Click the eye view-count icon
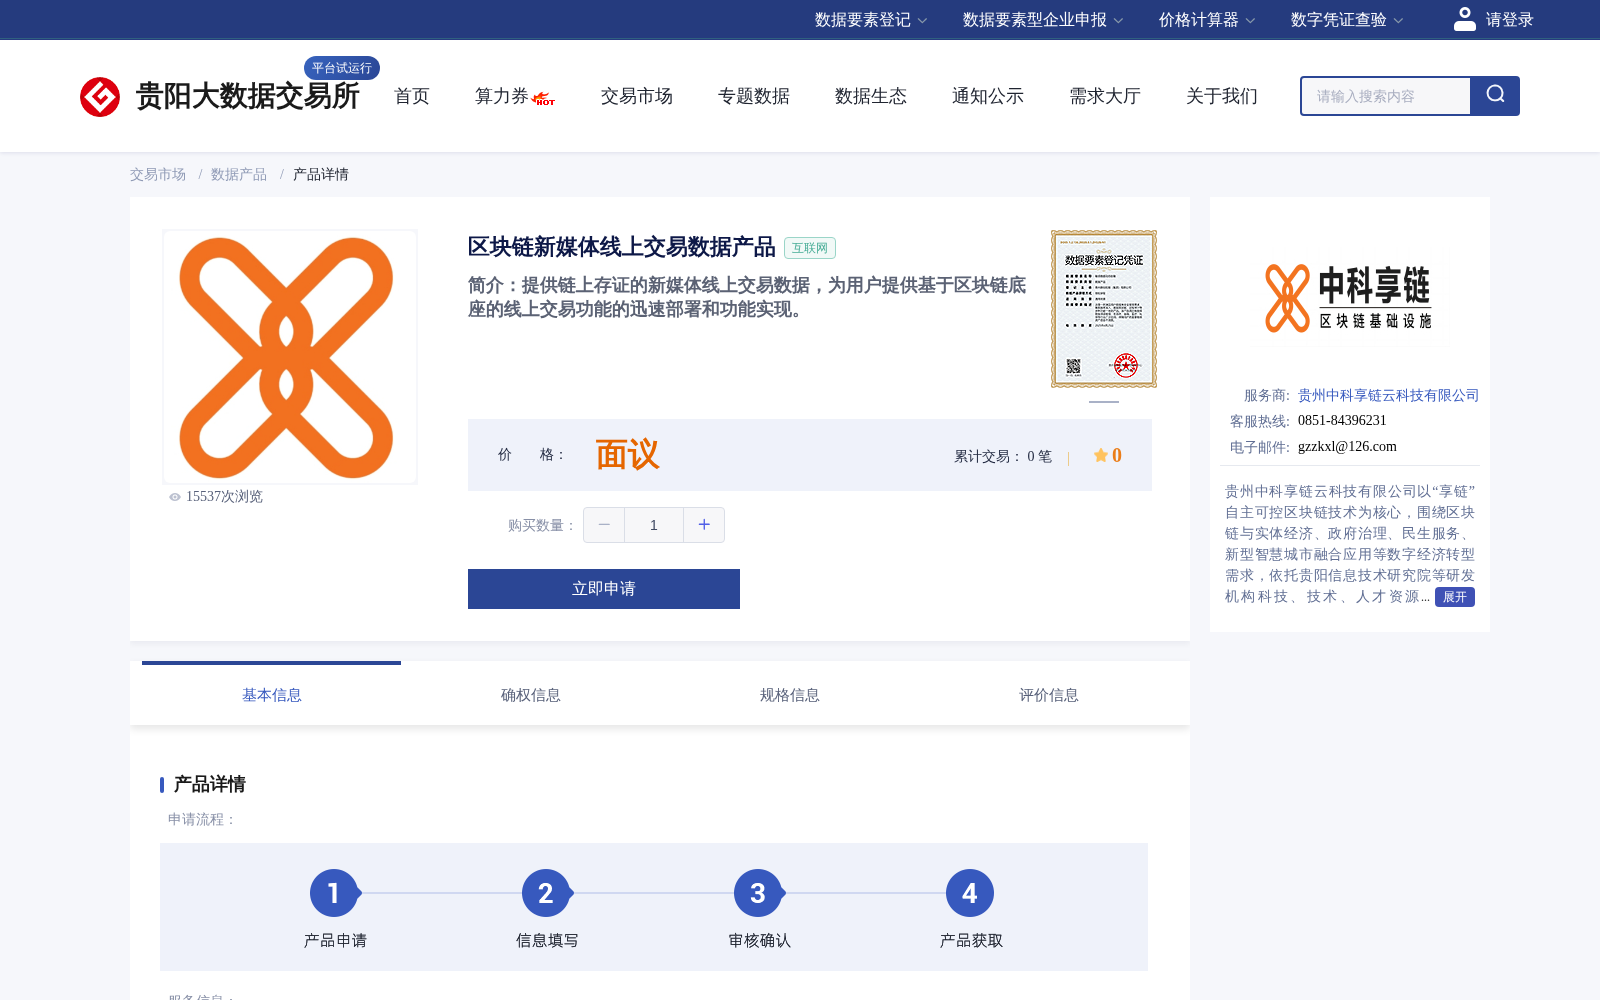This screenshot has height=1000, width=1600. point(175,497)
